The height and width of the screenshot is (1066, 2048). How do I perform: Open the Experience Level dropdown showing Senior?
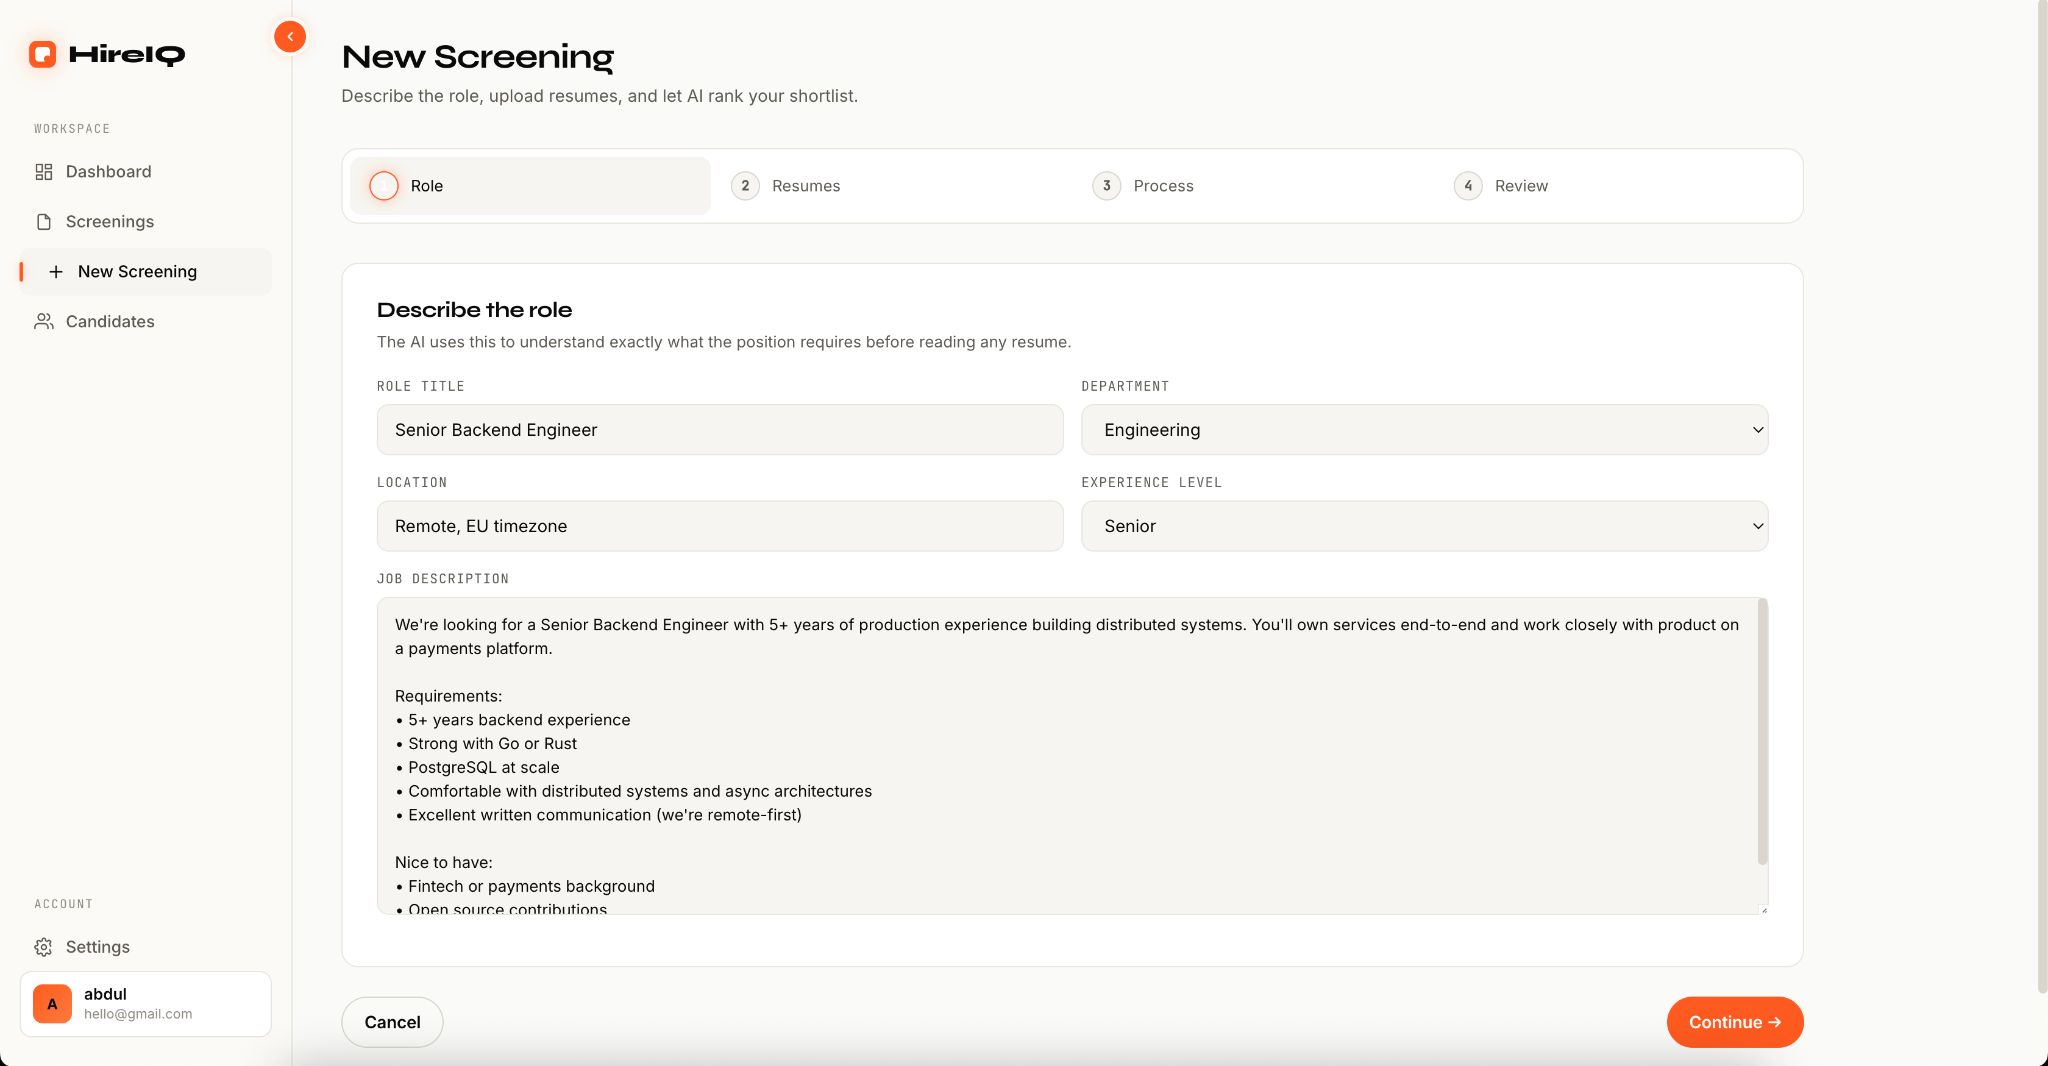tap(1425, 526)
